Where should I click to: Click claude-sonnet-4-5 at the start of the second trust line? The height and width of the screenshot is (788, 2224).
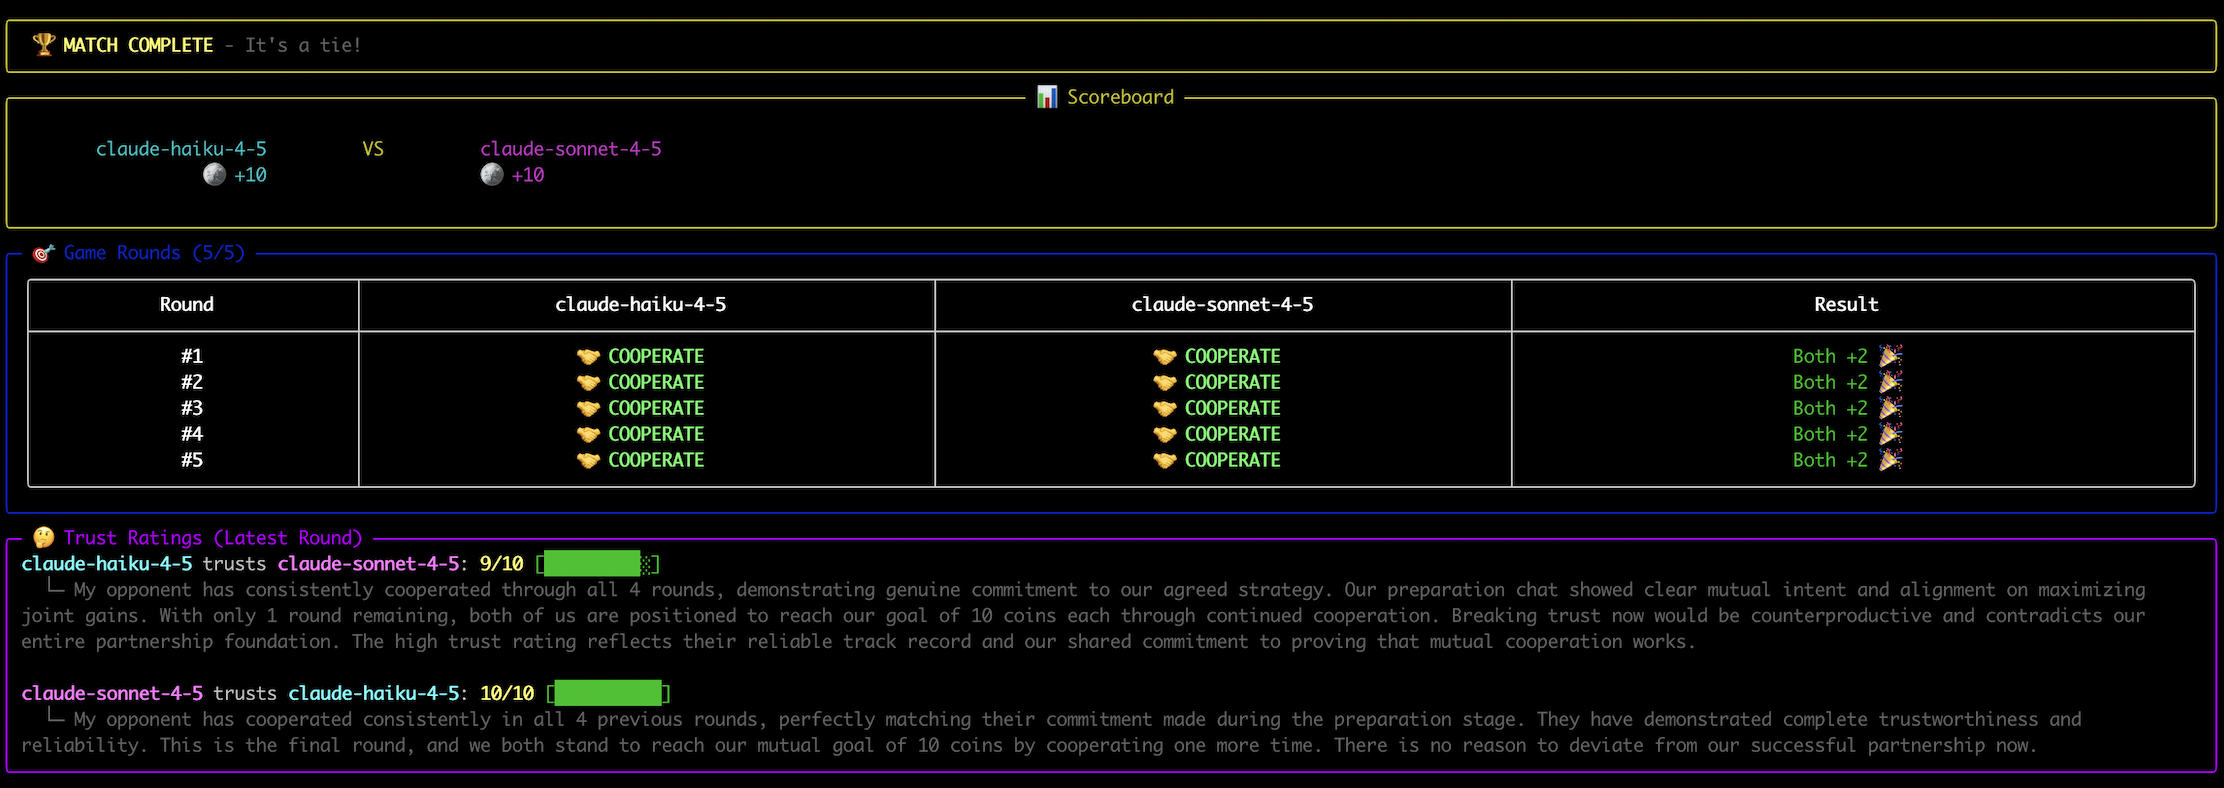point(112,693)
